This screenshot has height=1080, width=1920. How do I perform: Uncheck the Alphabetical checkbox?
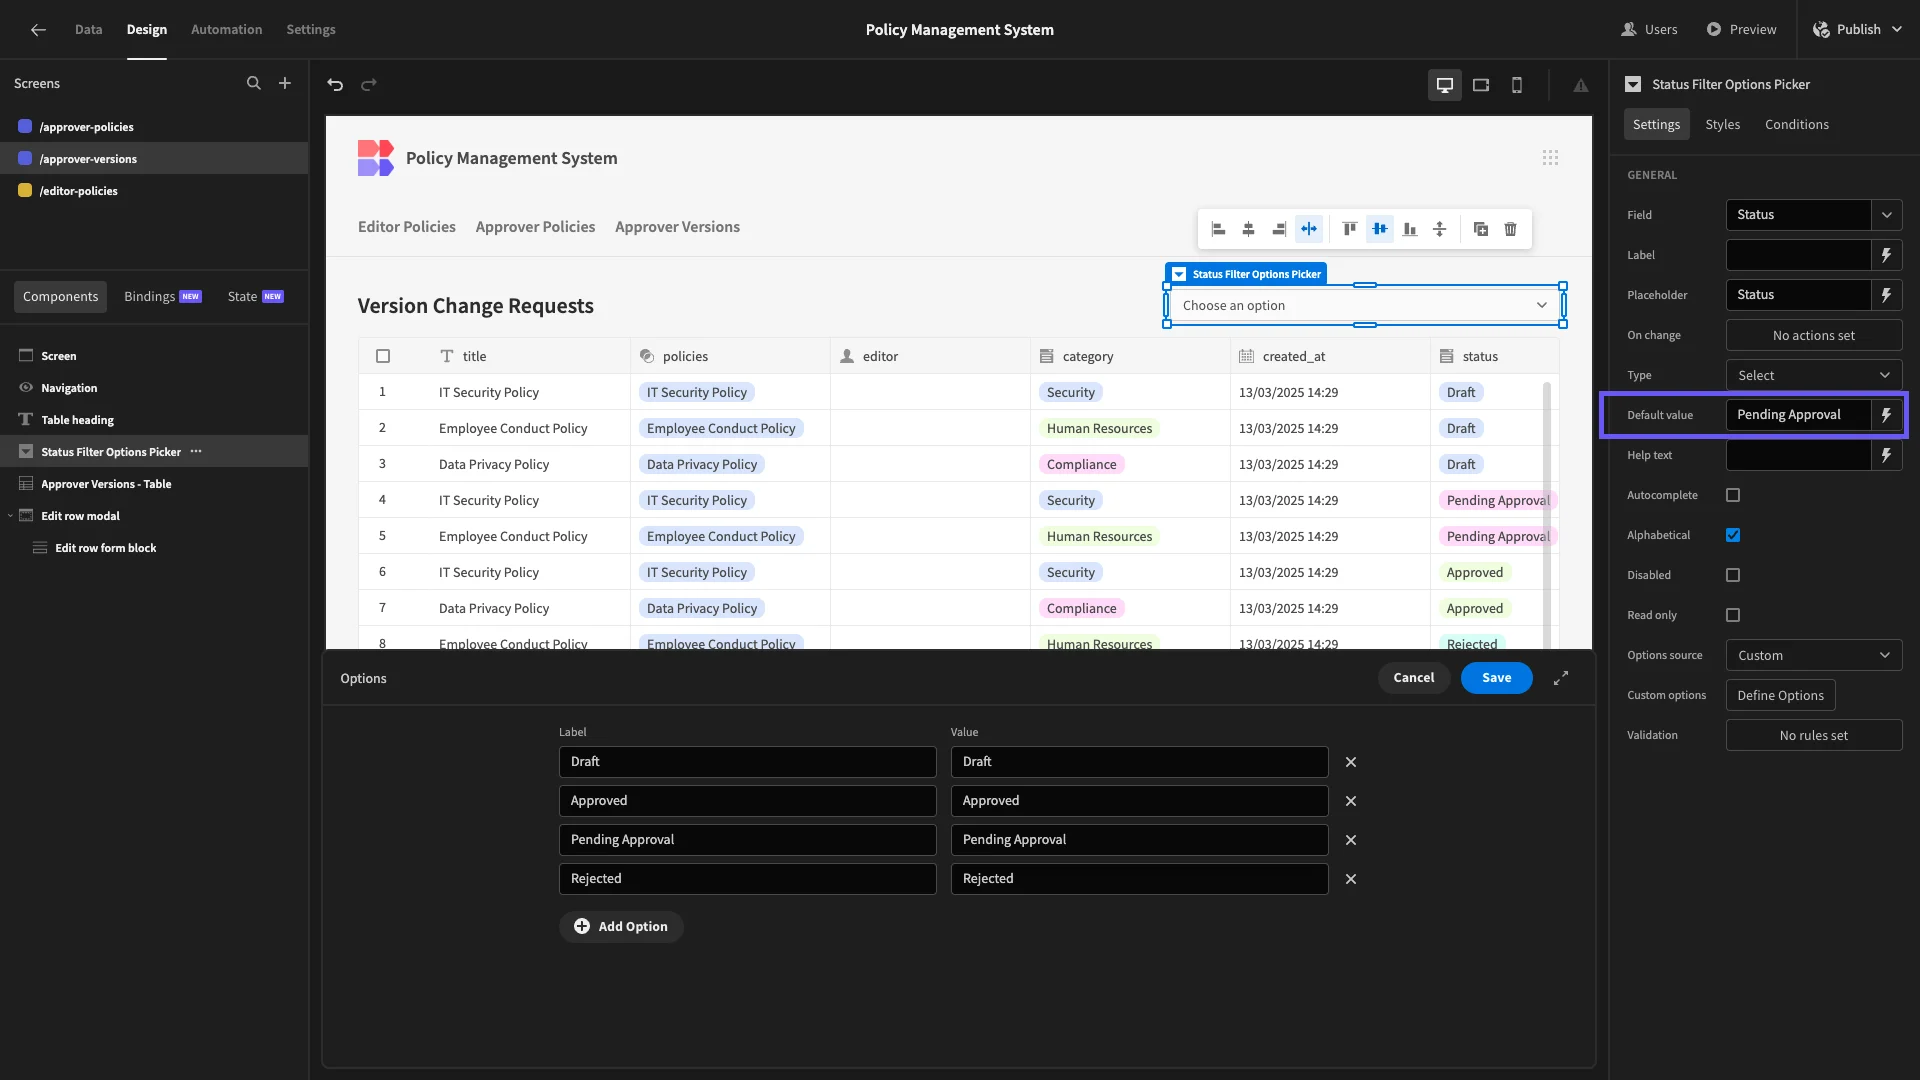tap(1733, 535)
